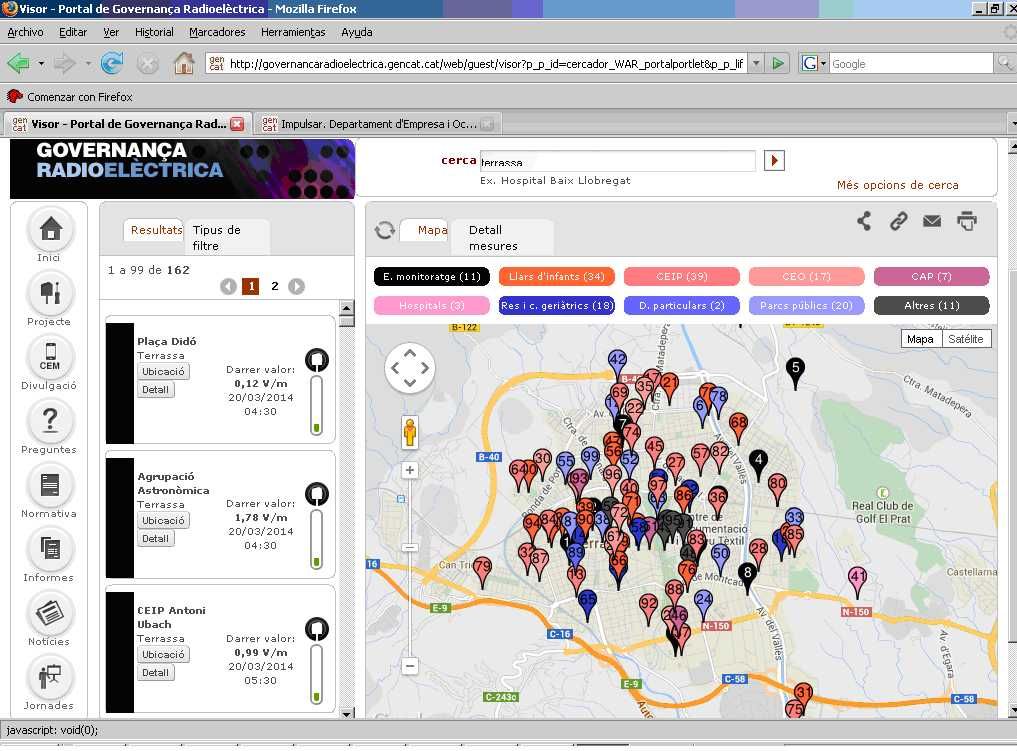Open the Projecte sidebar icon
The width and height of the screenshot is (1017, 751).
pos(50,292)
